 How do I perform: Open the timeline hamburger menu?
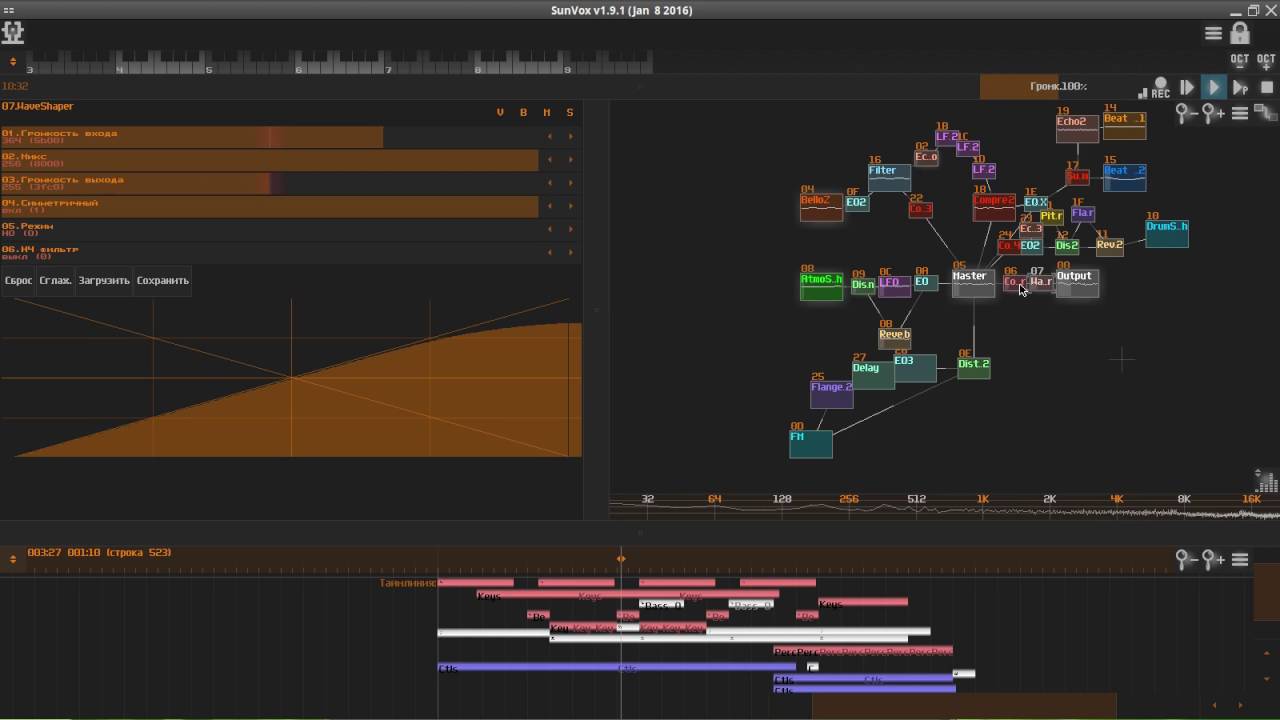click(x=1240, y=560)
